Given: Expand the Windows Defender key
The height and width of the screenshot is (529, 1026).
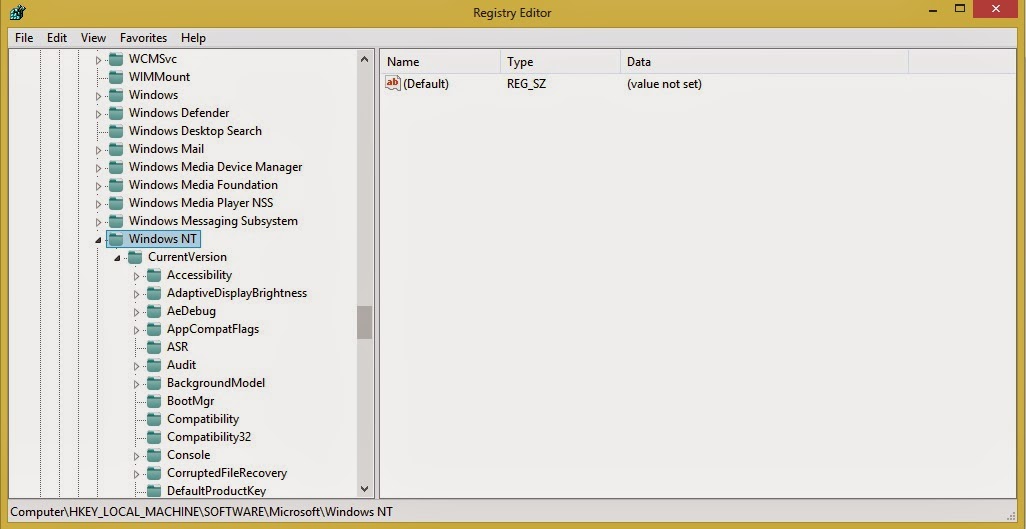Looking at the screenshot, I should (x=99, y=114).
